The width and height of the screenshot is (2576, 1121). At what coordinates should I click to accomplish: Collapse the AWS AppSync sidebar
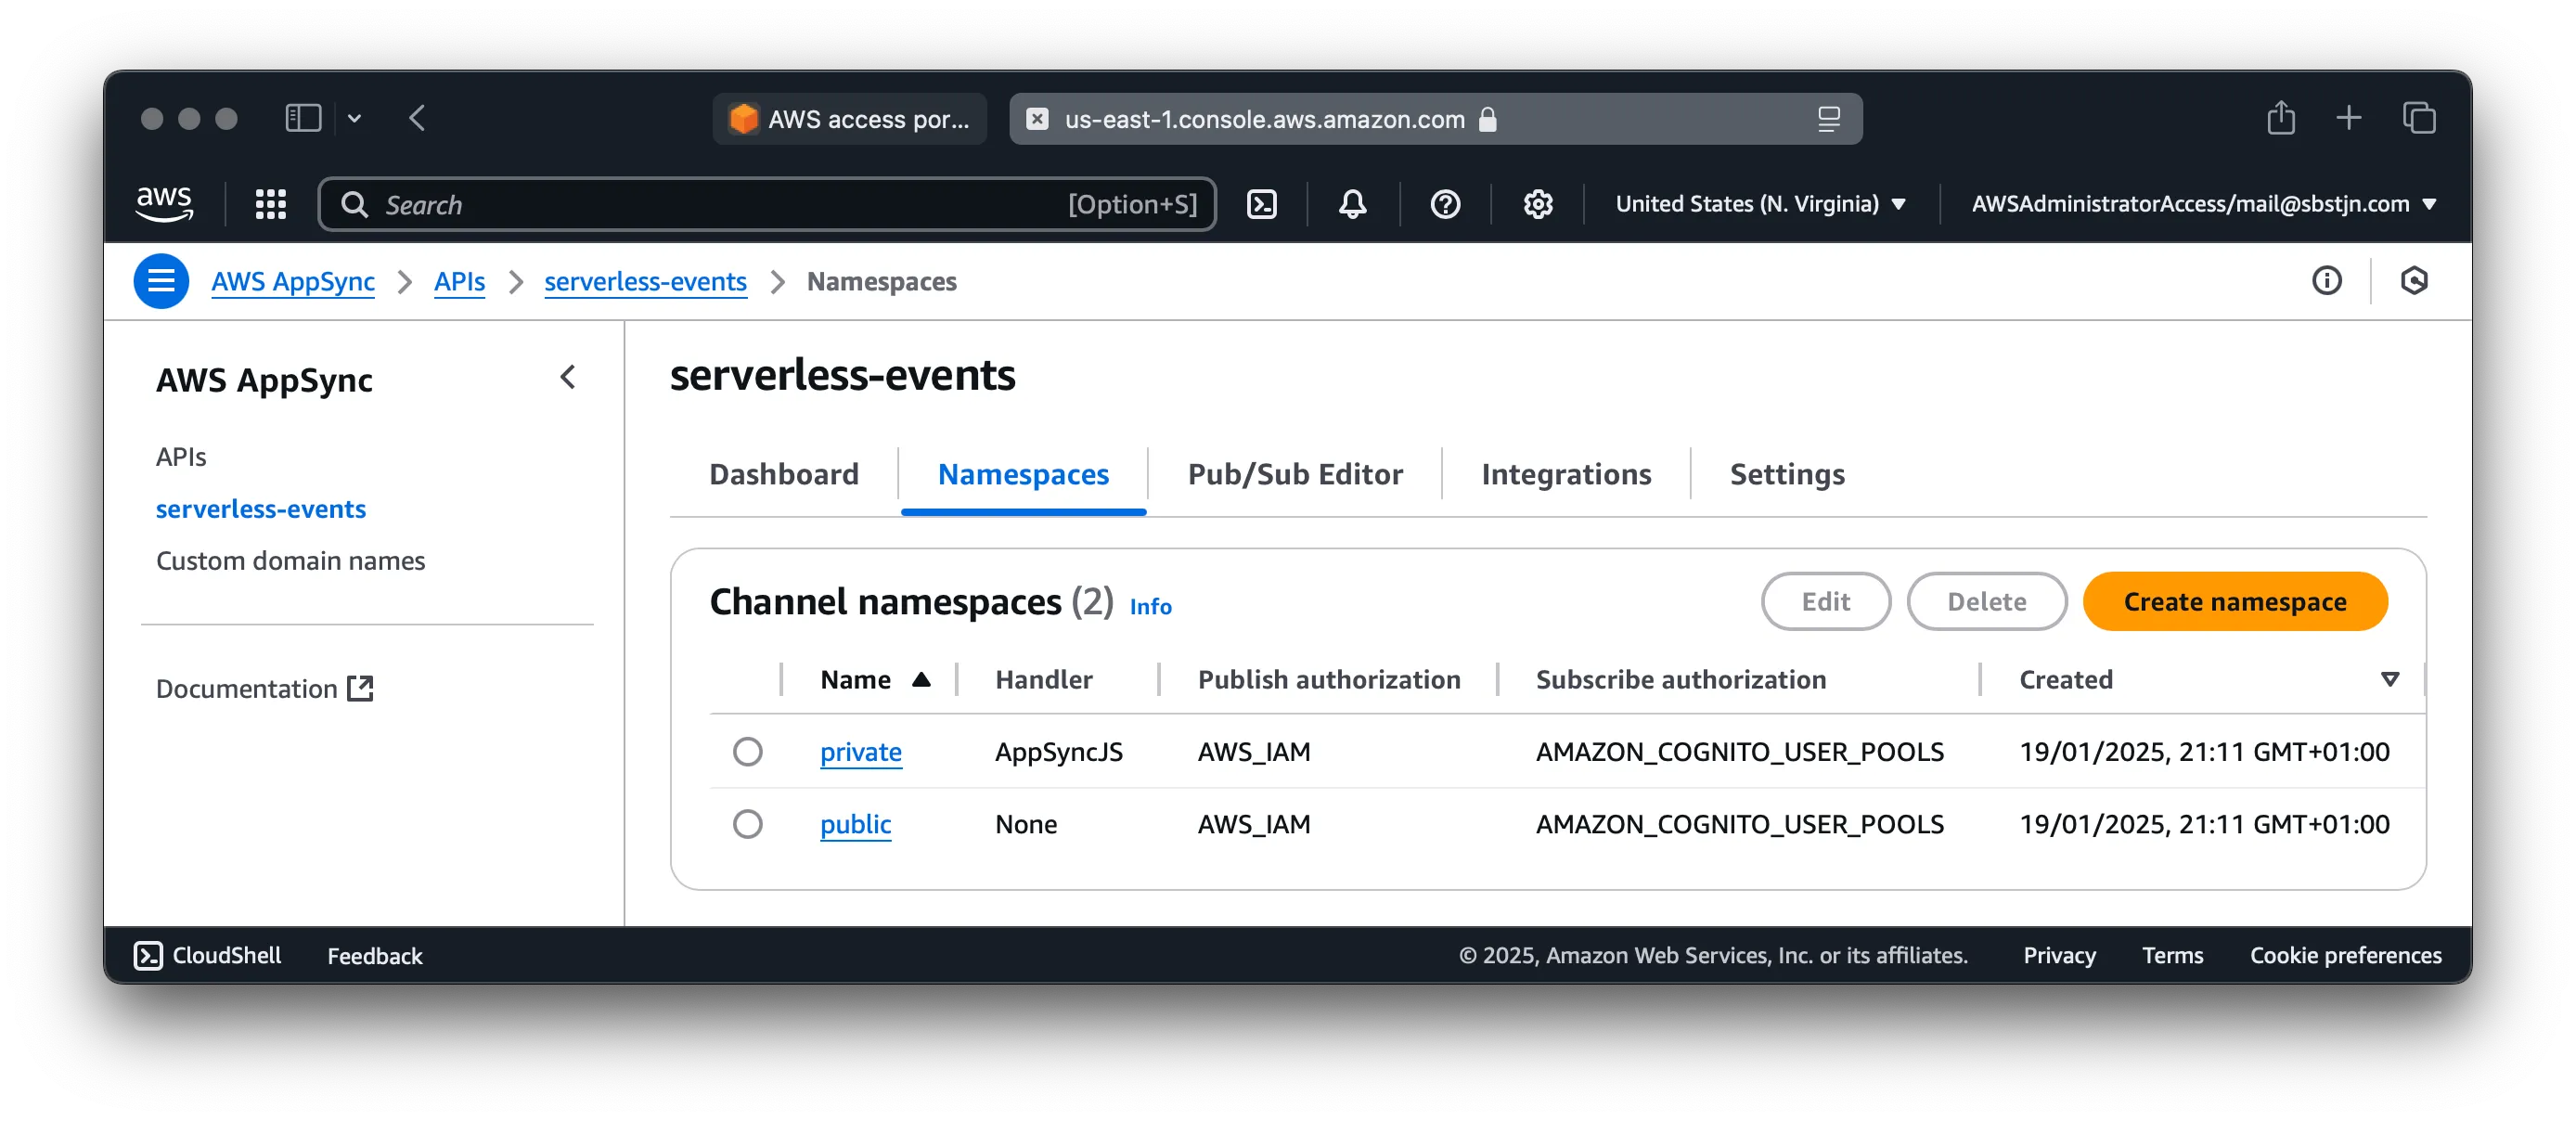568,379
